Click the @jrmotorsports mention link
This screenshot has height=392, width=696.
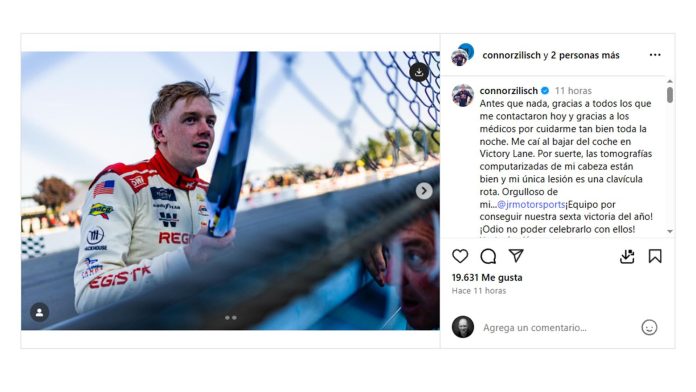point(531,205)
